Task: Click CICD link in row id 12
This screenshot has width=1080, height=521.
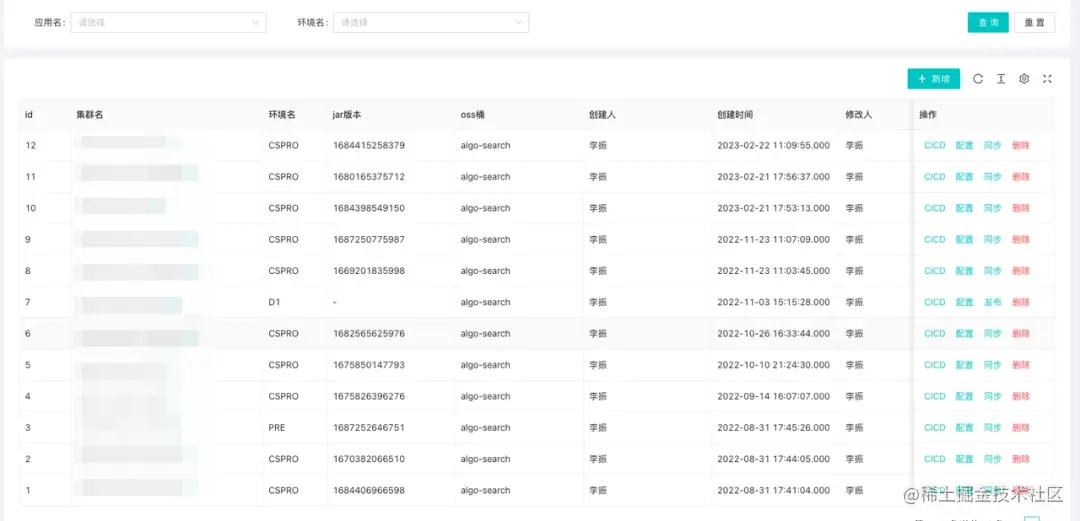Action: click(935, 145)
